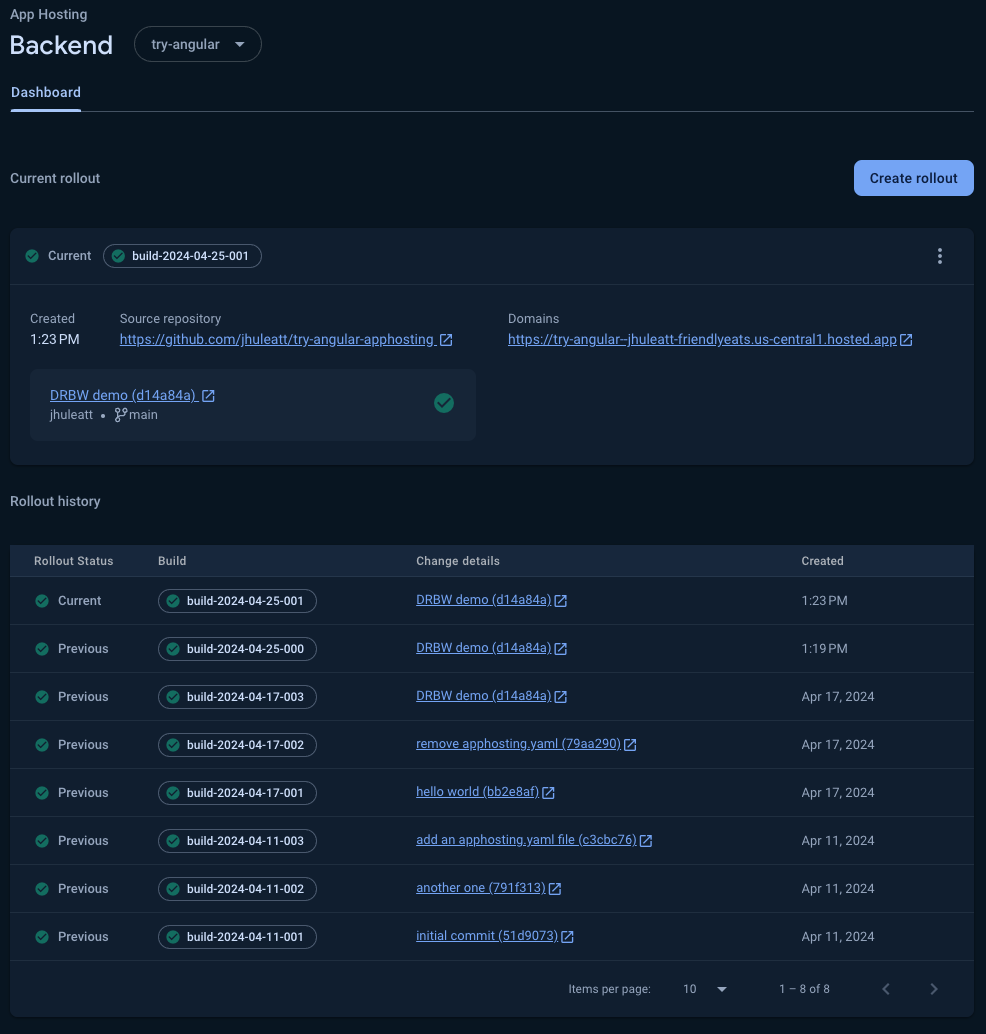Click the '1 – 8 of 8' pagination text
Image resolution: width=986 pixels, height=1034 pixels.
tap(804, 989)
